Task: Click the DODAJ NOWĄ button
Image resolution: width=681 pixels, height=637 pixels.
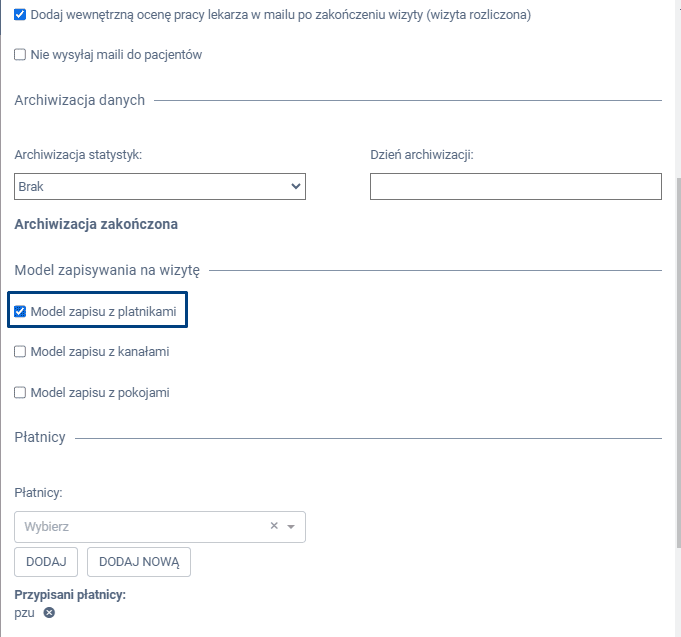Action: point(139,562)
